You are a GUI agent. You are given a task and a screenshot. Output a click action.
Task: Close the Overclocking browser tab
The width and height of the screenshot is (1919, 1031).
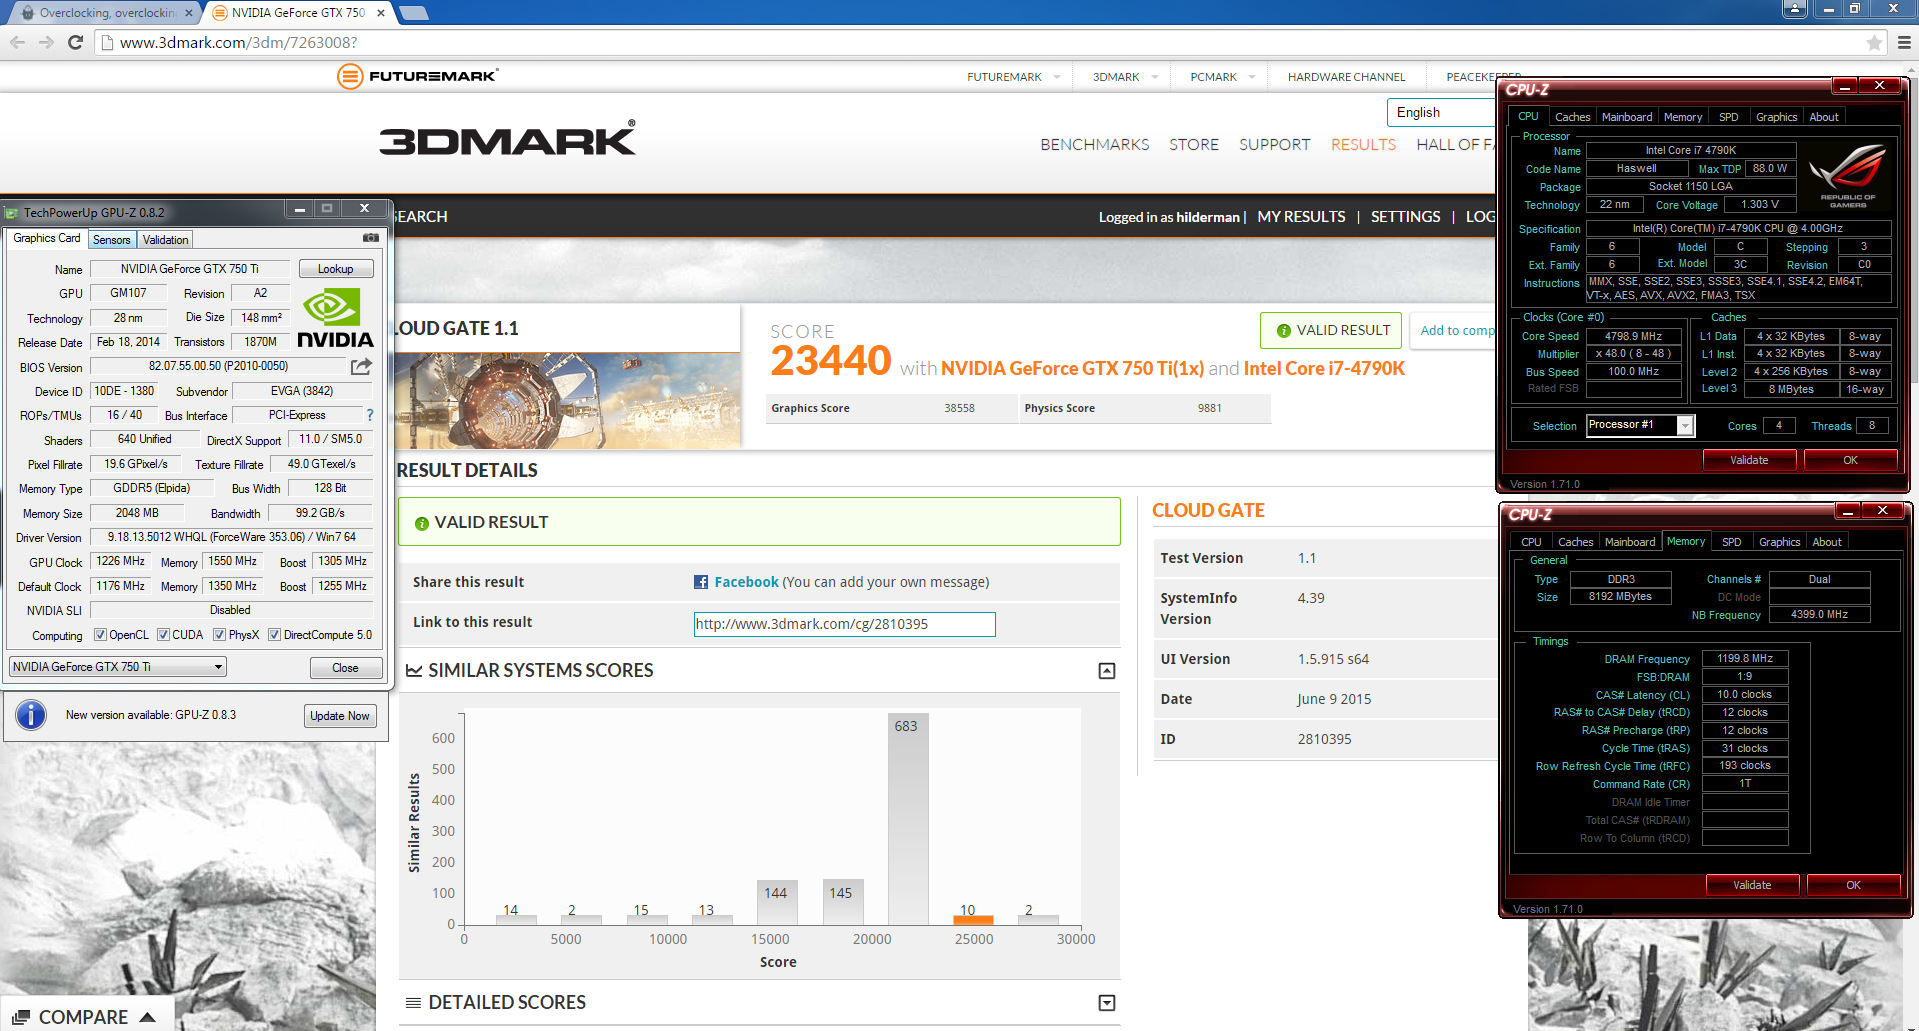(189, 13)
